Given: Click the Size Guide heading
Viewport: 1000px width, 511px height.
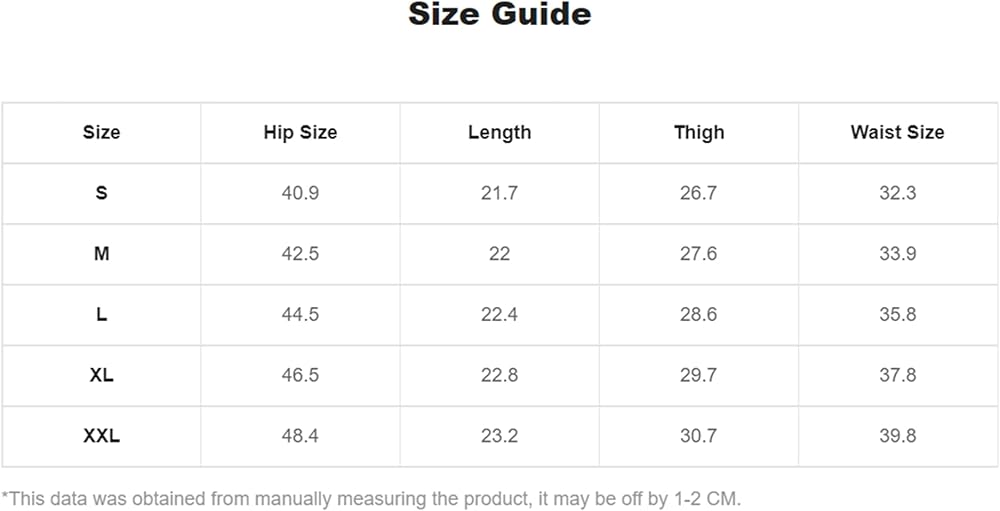Looking at the screenshot, I should point(499,15).
